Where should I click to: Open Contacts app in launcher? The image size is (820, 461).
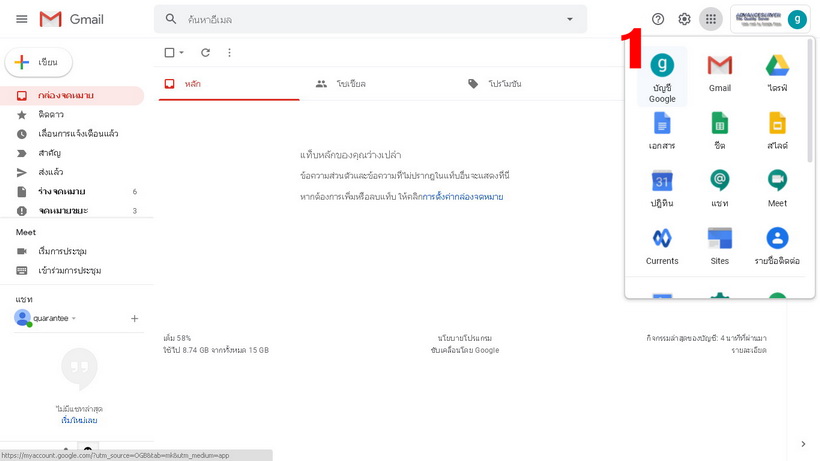pyautogui.click(x=777, y=246)
